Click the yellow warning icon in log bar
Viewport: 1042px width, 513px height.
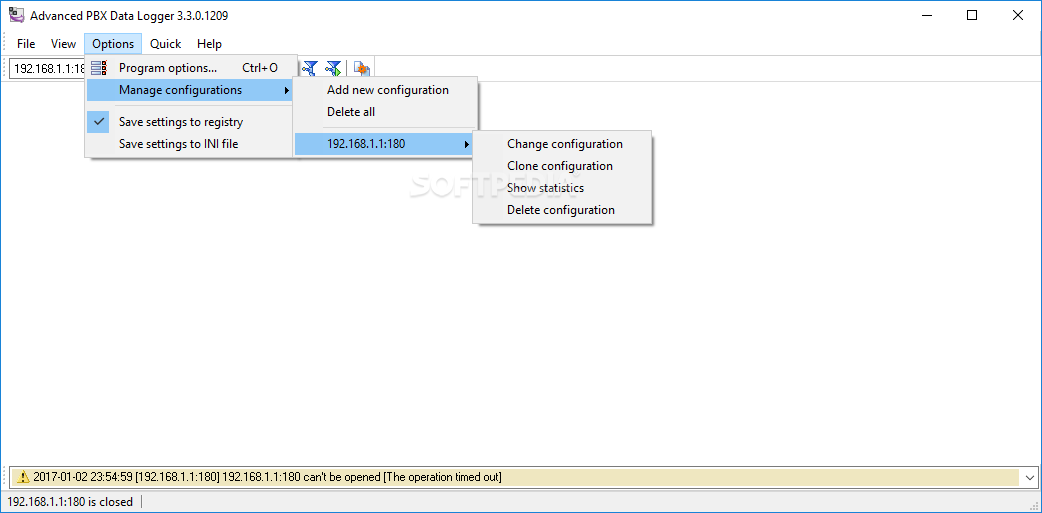[23, 476]
